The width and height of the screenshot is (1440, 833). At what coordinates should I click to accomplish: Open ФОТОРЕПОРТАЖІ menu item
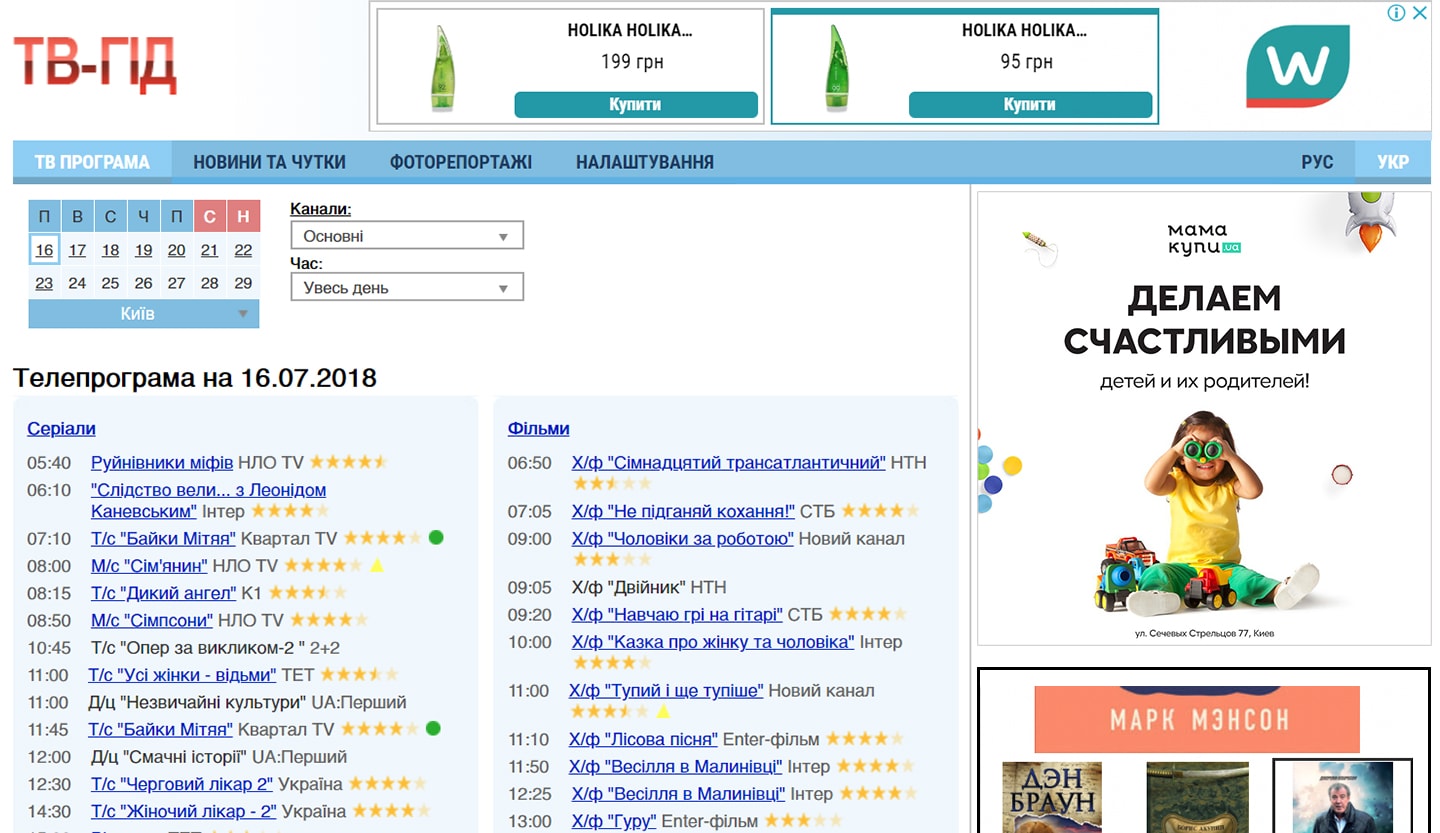(x=461, y=162)
